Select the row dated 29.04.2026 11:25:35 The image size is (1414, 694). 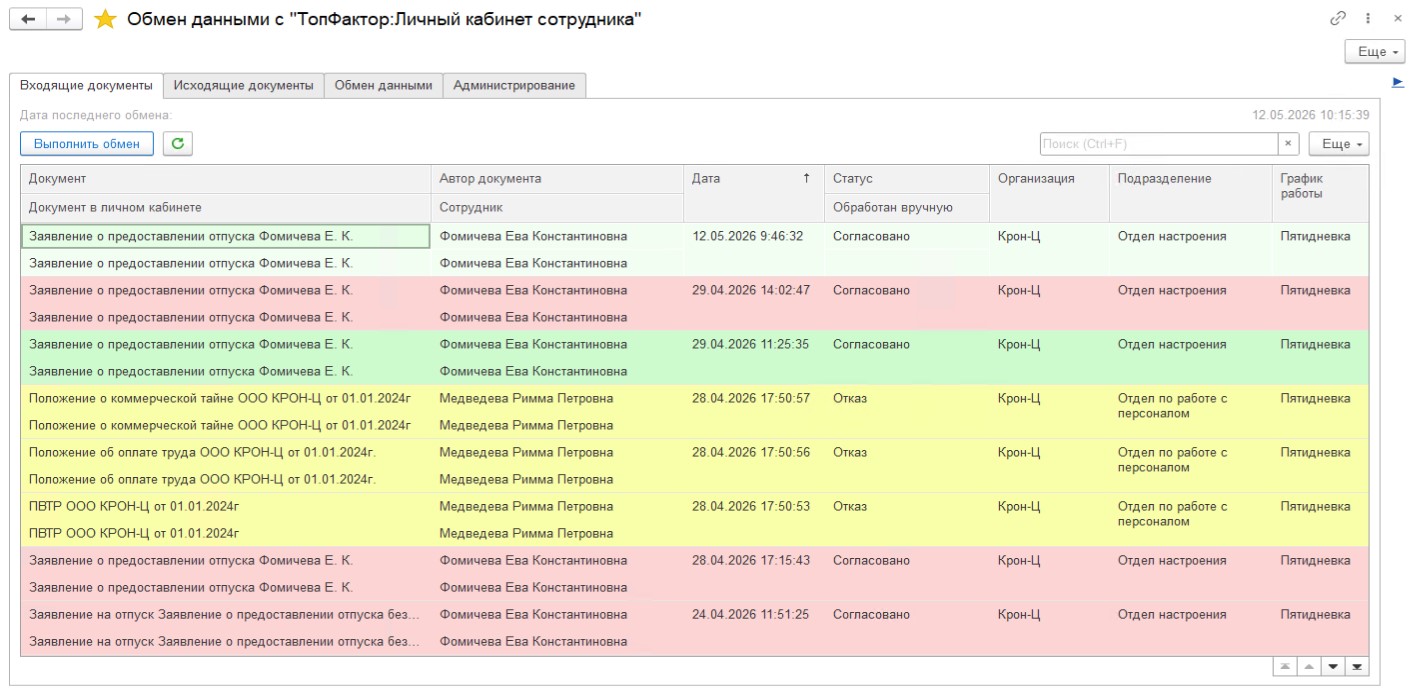tap(694, 358)
